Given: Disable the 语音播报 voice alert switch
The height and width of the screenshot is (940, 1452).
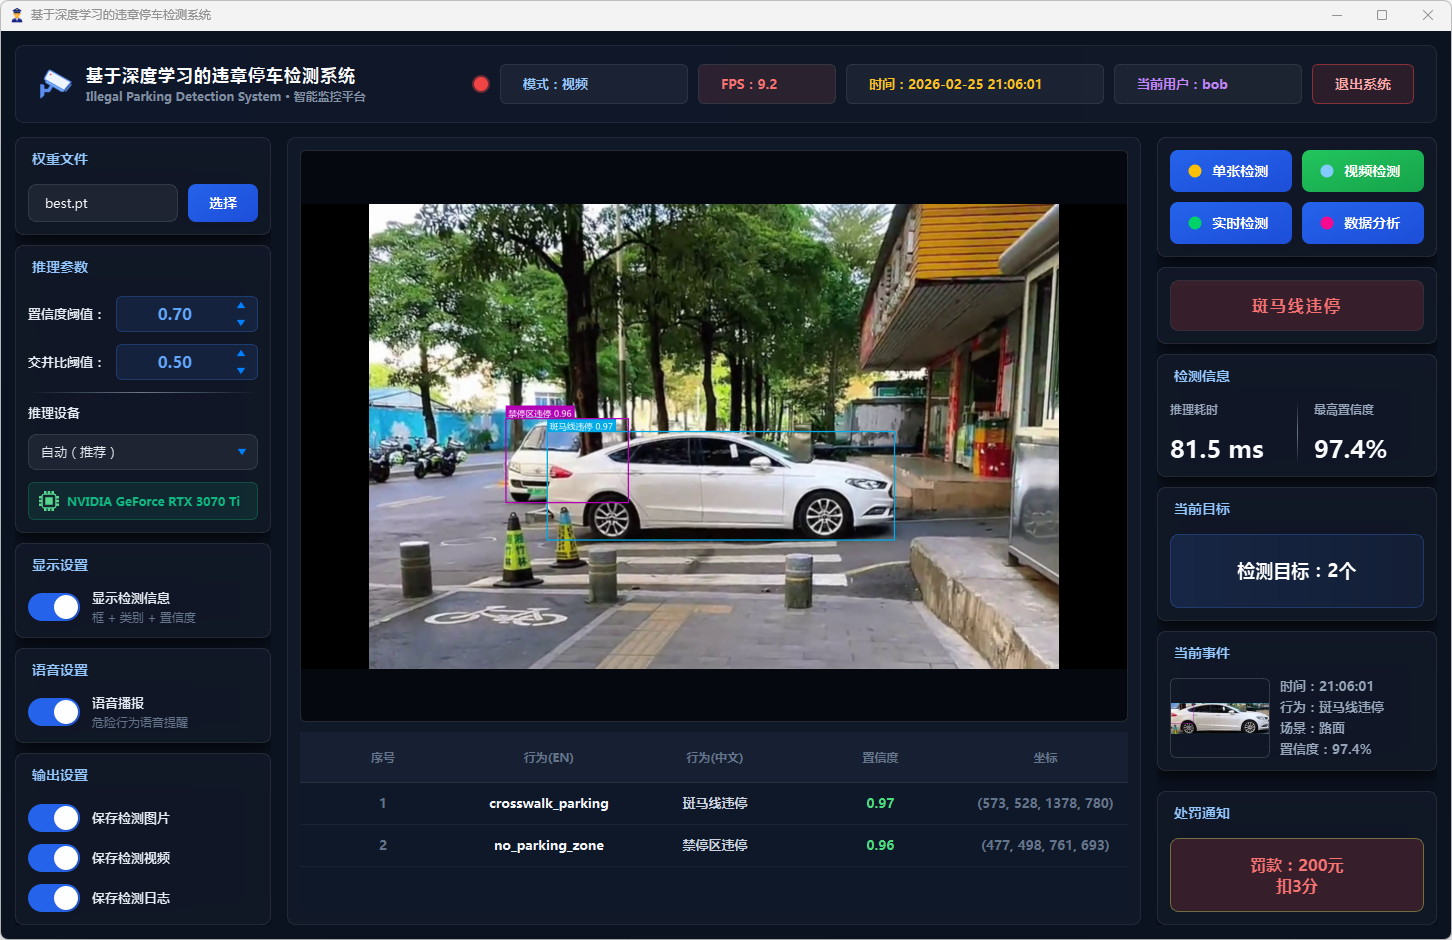Looking at the screenshot, I should (54, 712).
